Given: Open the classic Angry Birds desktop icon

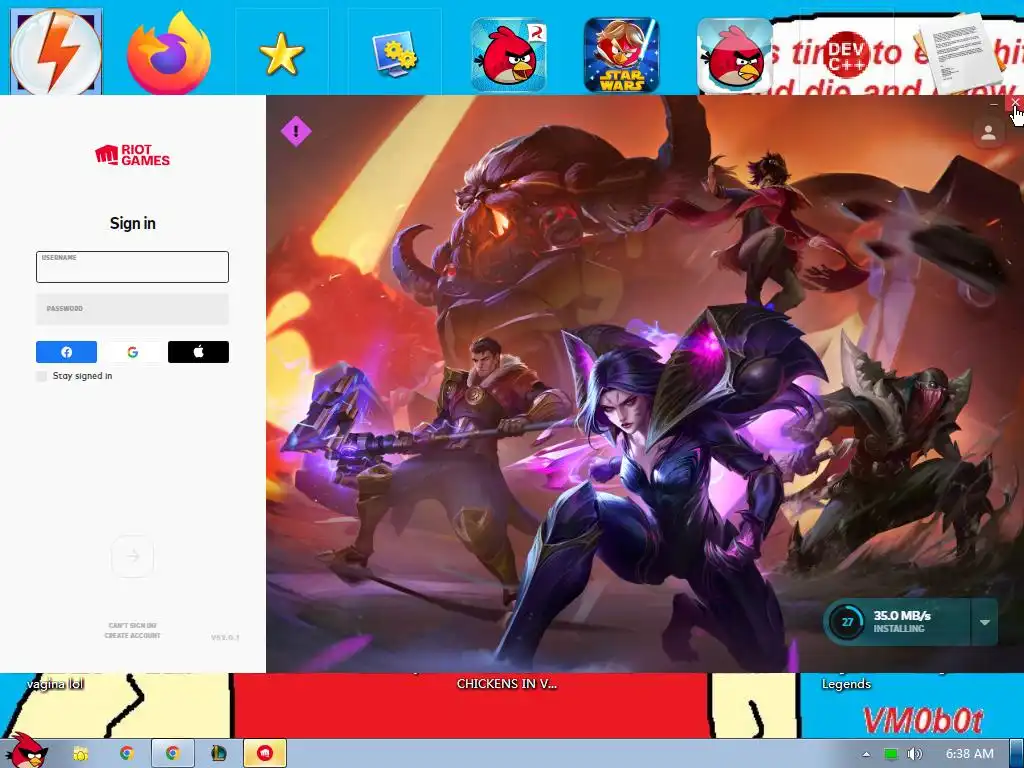Looking at the screenshot, I should [x=735, y=56].
